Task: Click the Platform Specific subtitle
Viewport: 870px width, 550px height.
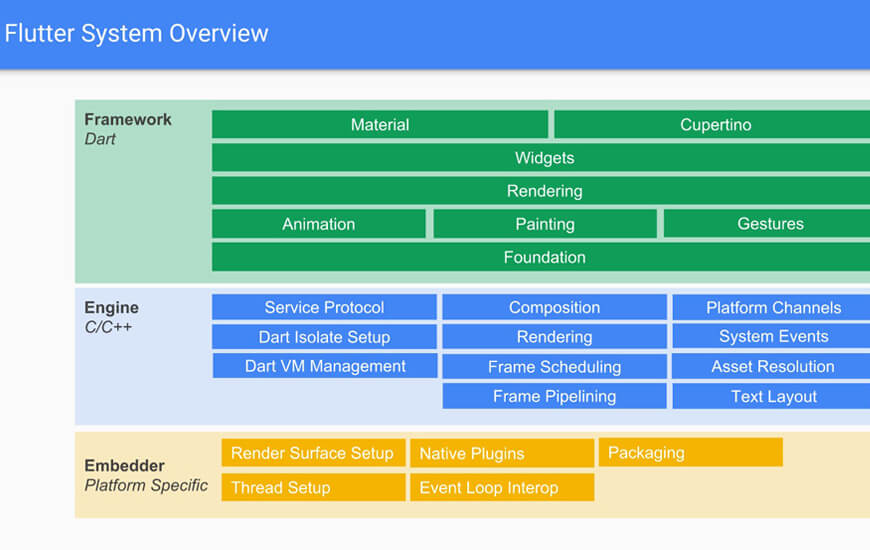Action: point(146,485)
